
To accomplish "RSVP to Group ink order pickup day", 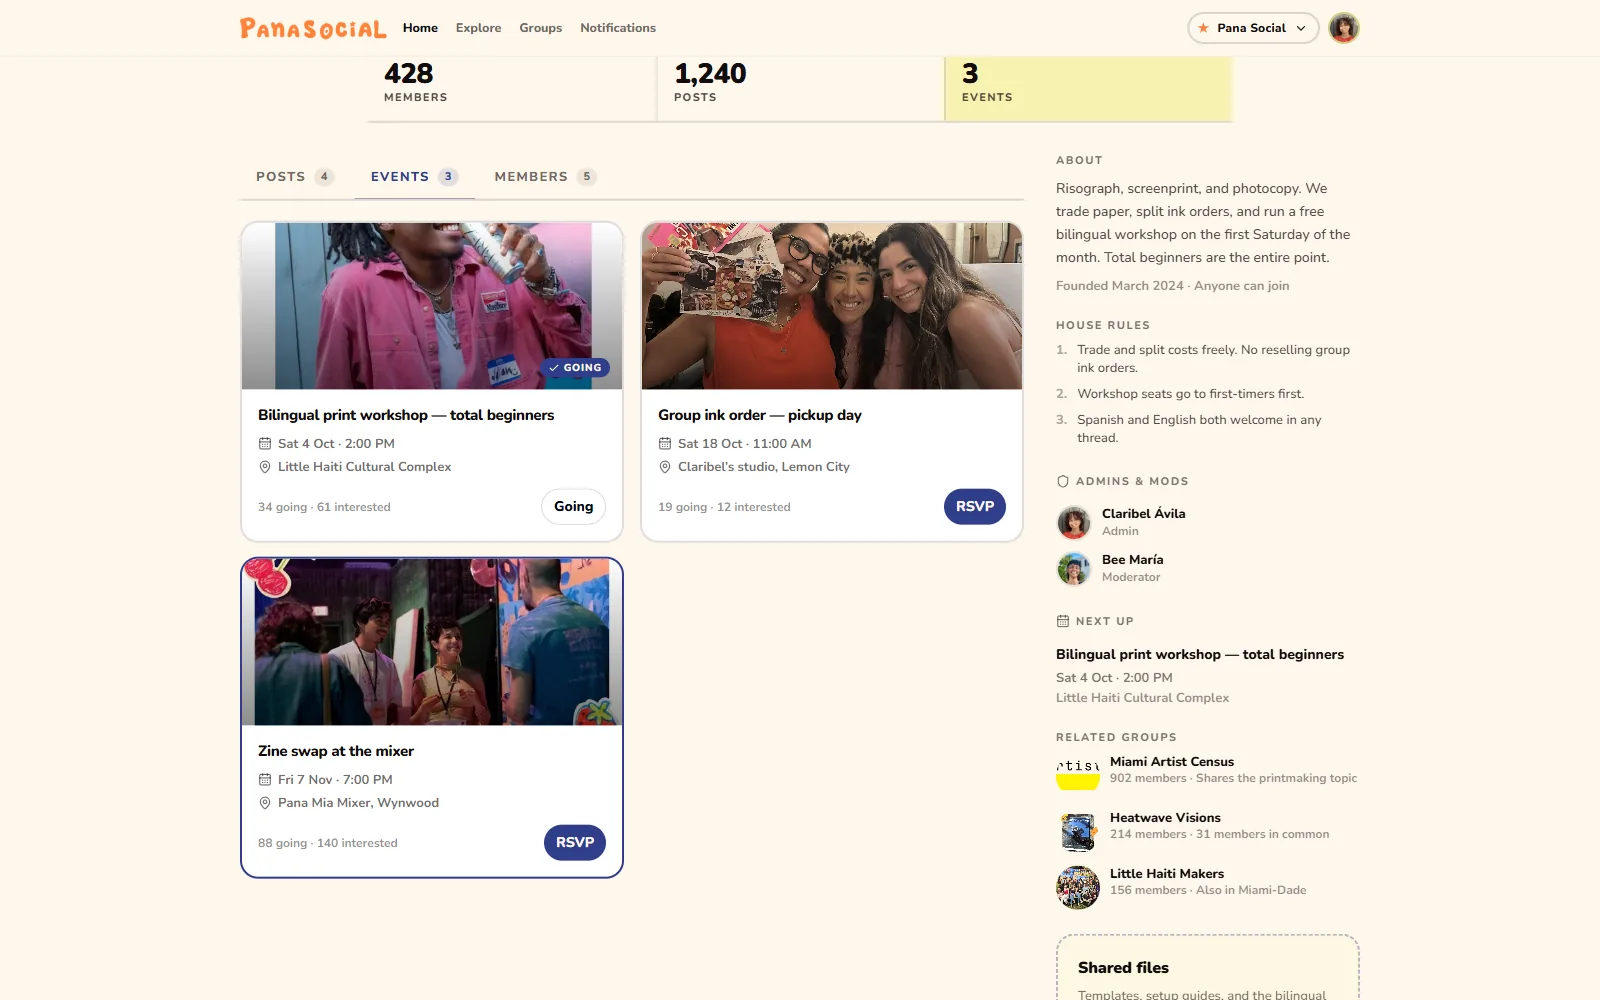I will point(975,507).
